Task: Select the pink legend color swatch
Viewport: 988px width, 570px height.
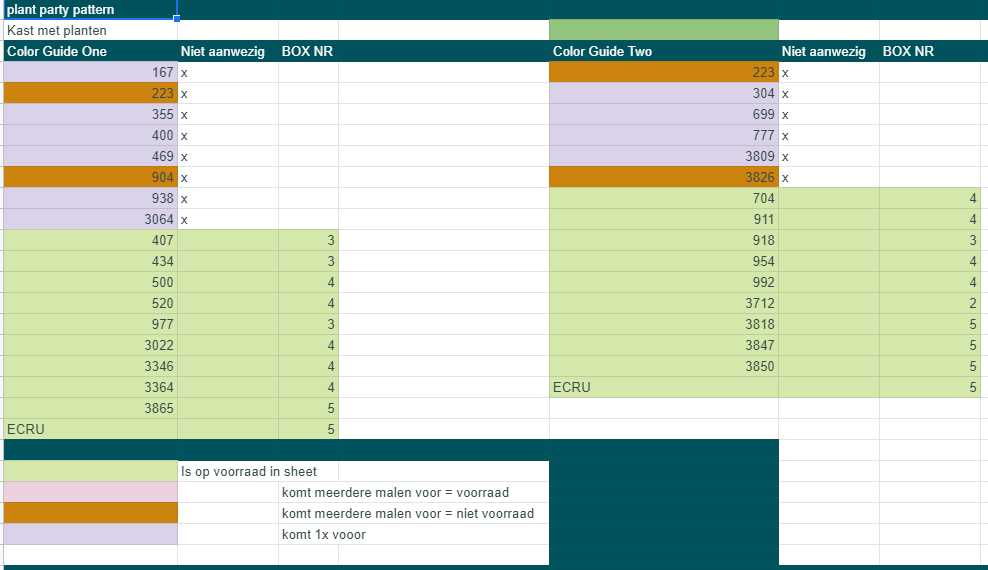Action: tap(90, 492)
